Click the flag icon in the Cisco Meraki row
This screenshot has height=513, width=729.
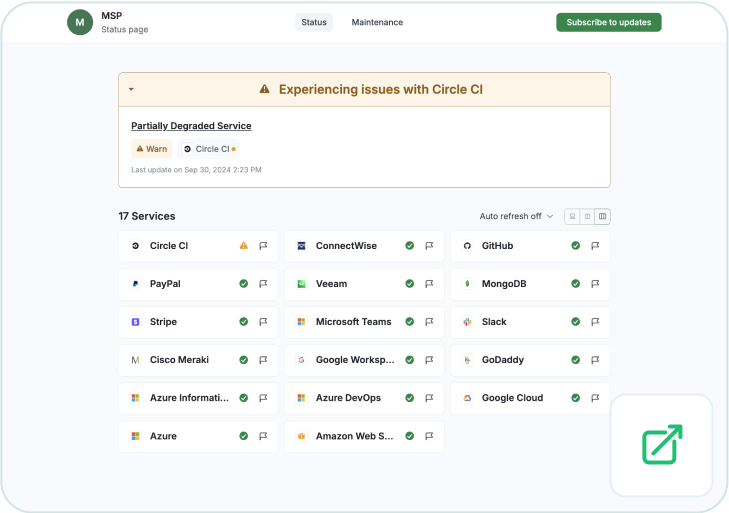click(263, 360)
